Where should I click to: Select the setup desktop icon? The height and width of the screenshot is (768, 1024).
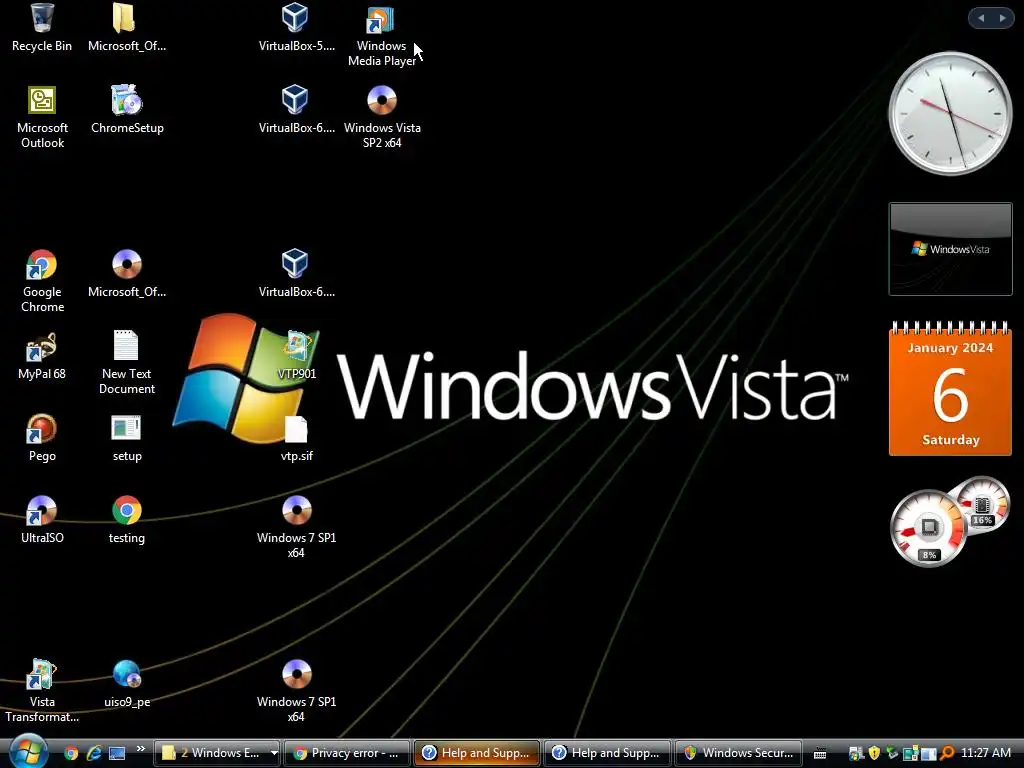pos(127,438)
